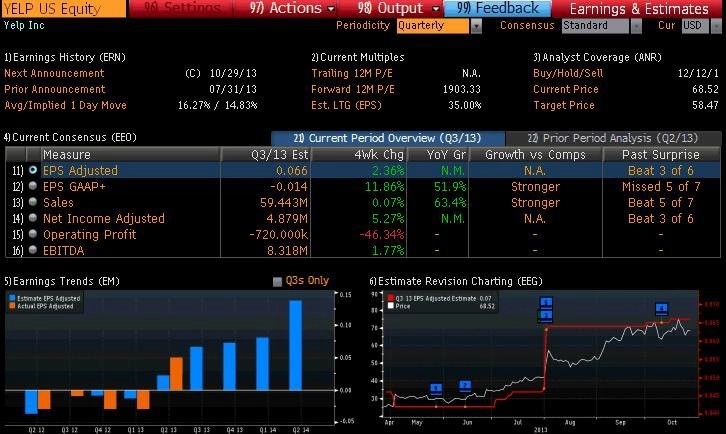Viewport: 726px width, 434px height.
Task: Open the Analyst Coverage (ANR) link
Action: [597, 57]
